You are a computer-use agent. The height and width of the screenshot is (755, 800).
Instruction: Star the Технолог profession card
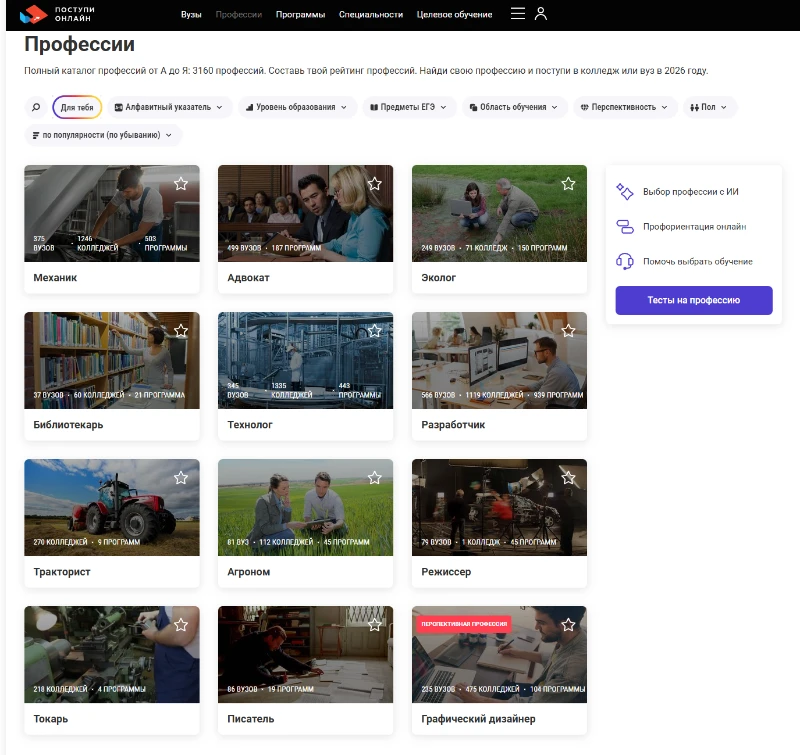(x=374, y=331)
